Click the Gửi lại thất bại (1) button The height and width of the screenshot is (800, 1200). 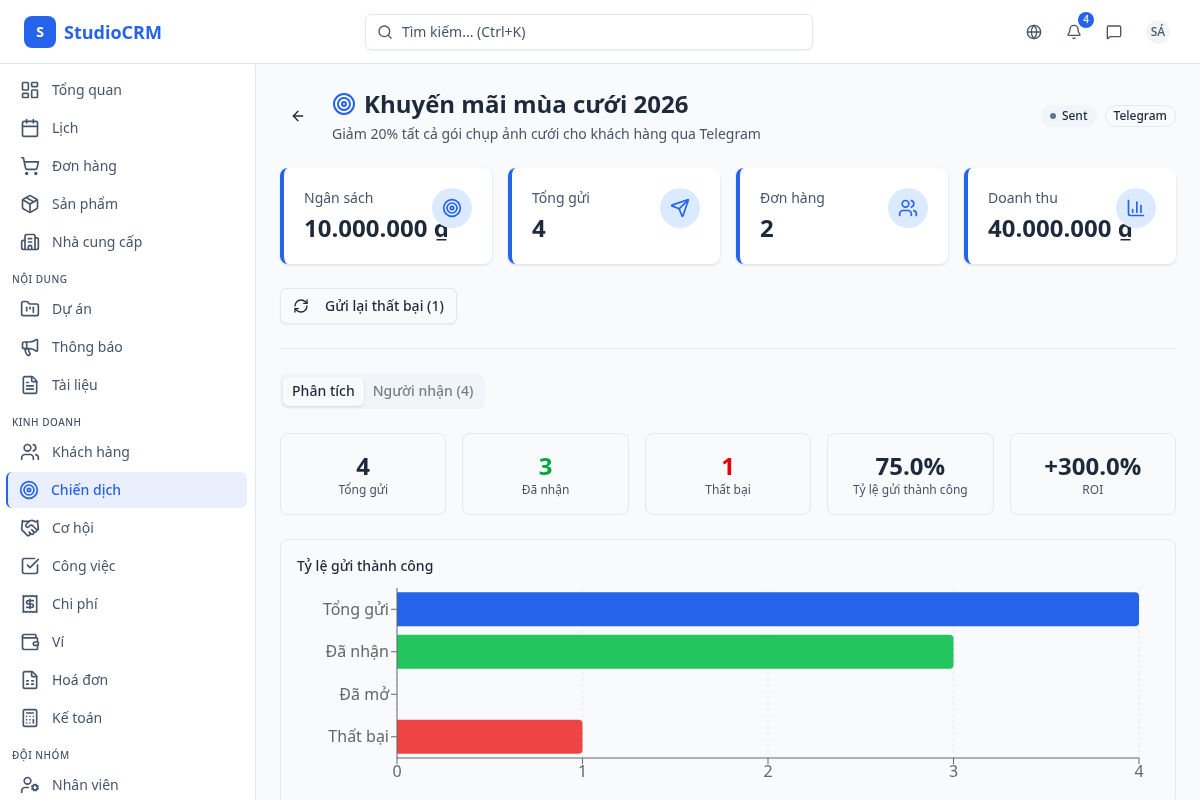[368, 306]
